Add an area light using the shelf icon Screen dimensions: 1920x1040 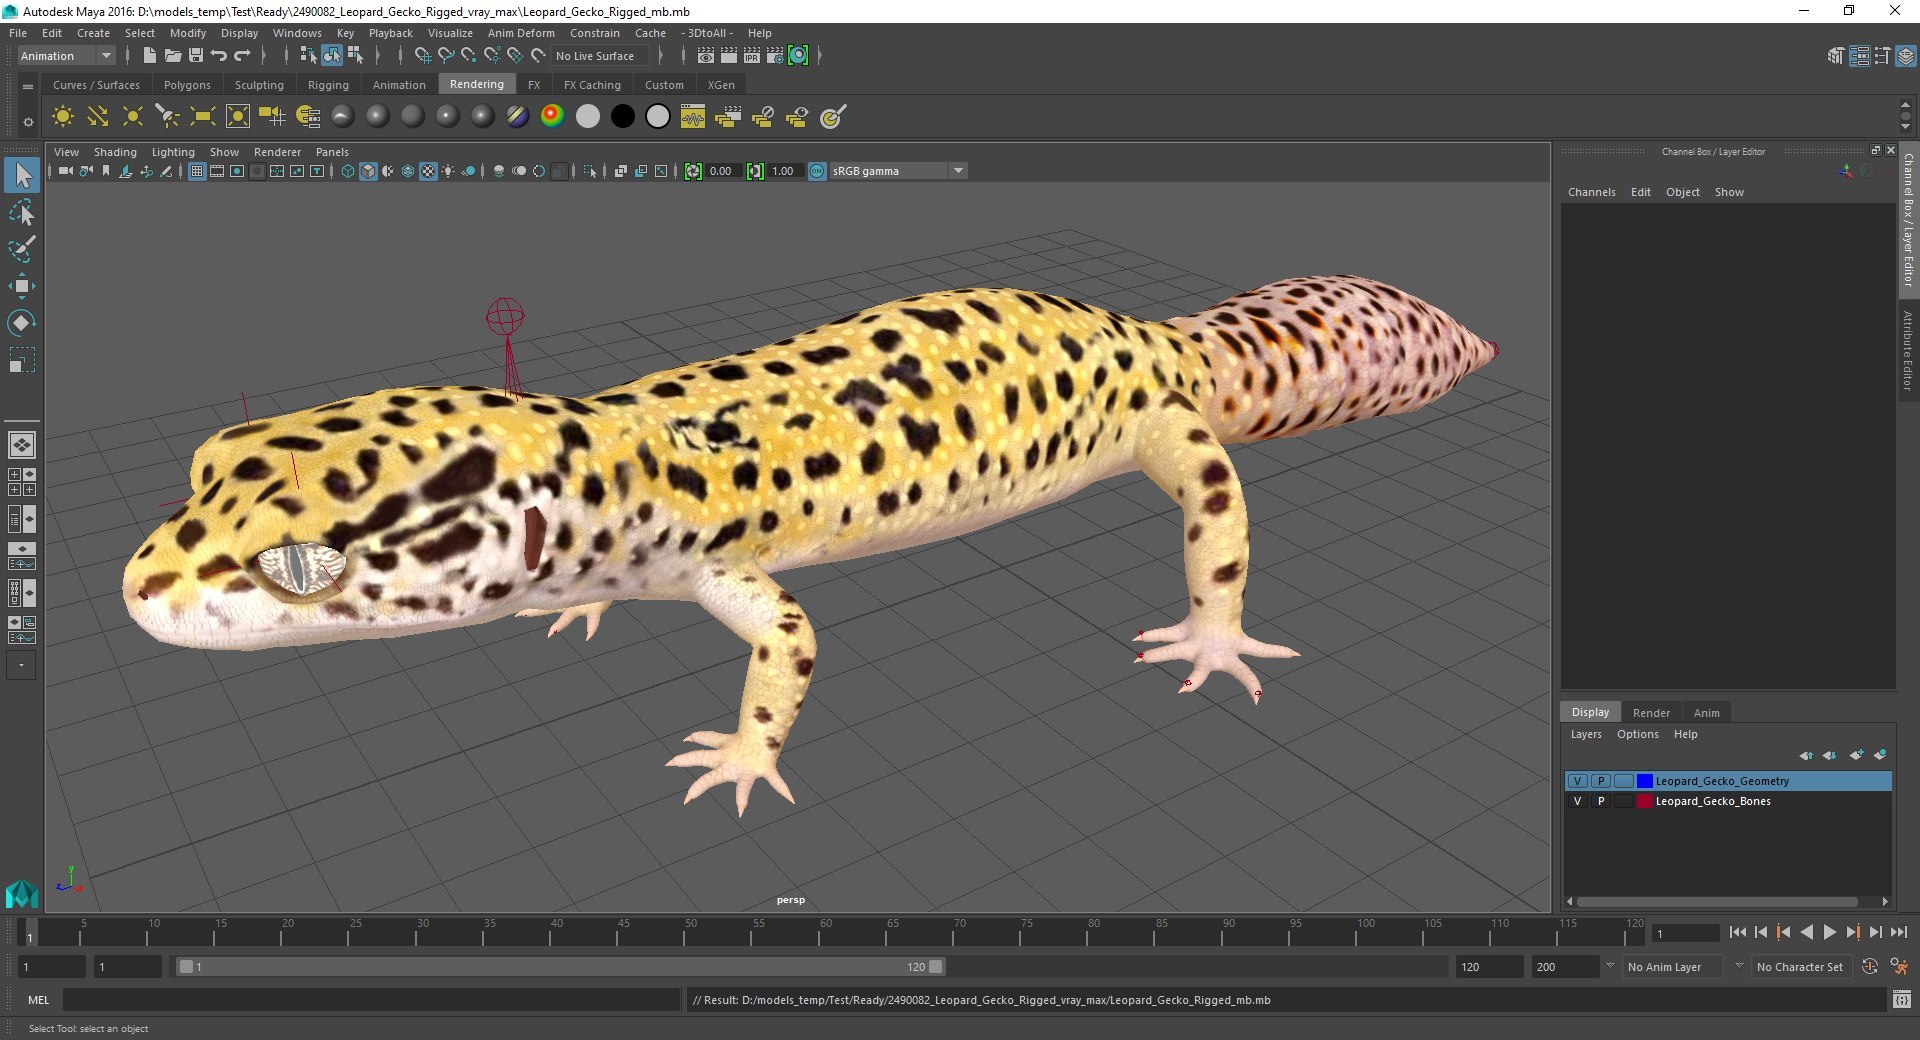202,117
